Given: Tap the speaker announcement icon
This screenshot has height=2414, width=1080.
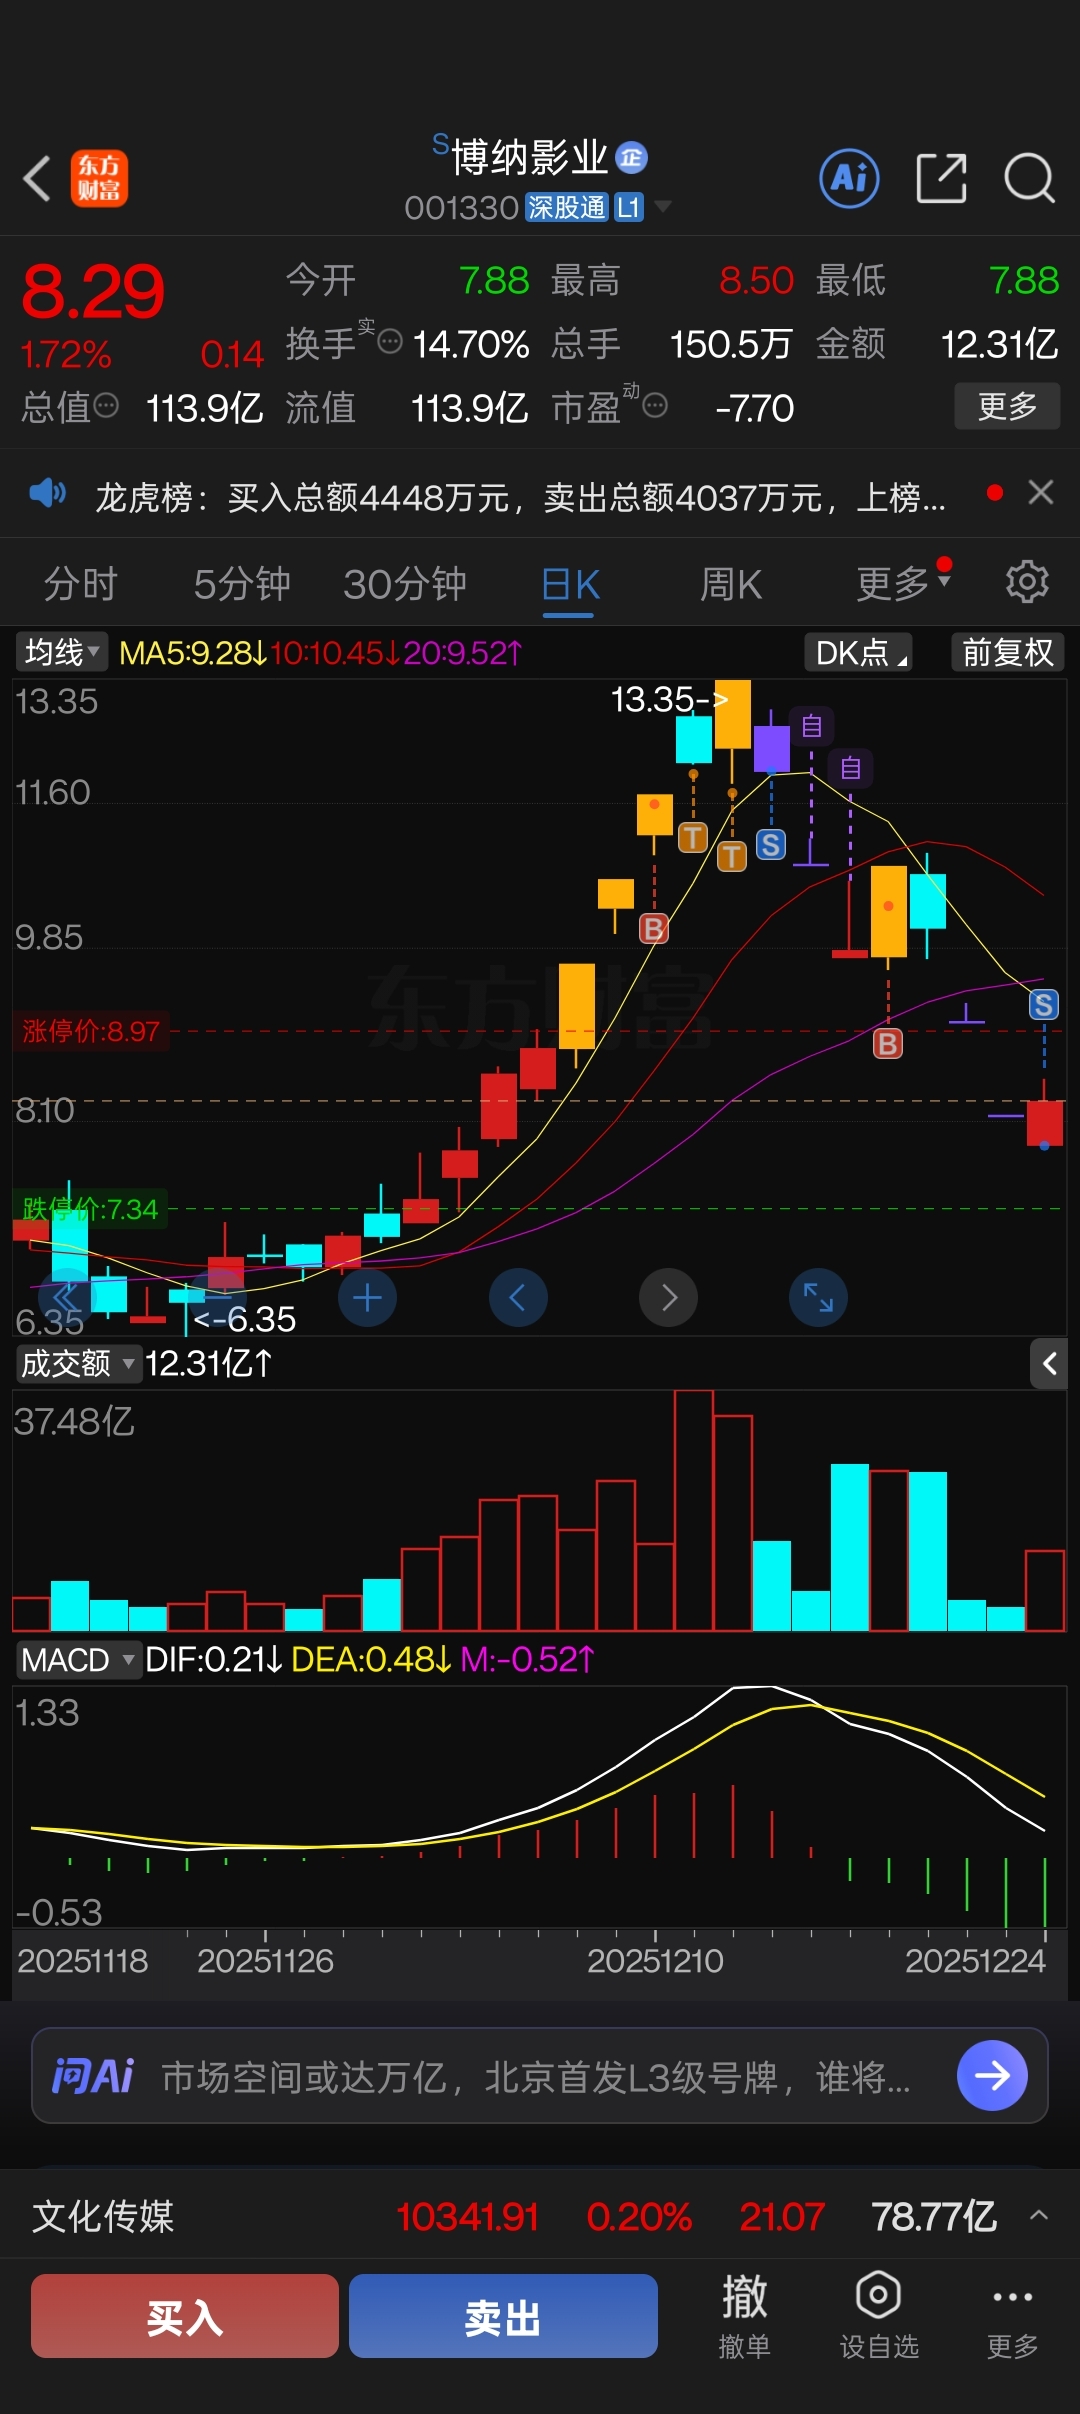Looking at the screenshot, I should tap(47, 493).
